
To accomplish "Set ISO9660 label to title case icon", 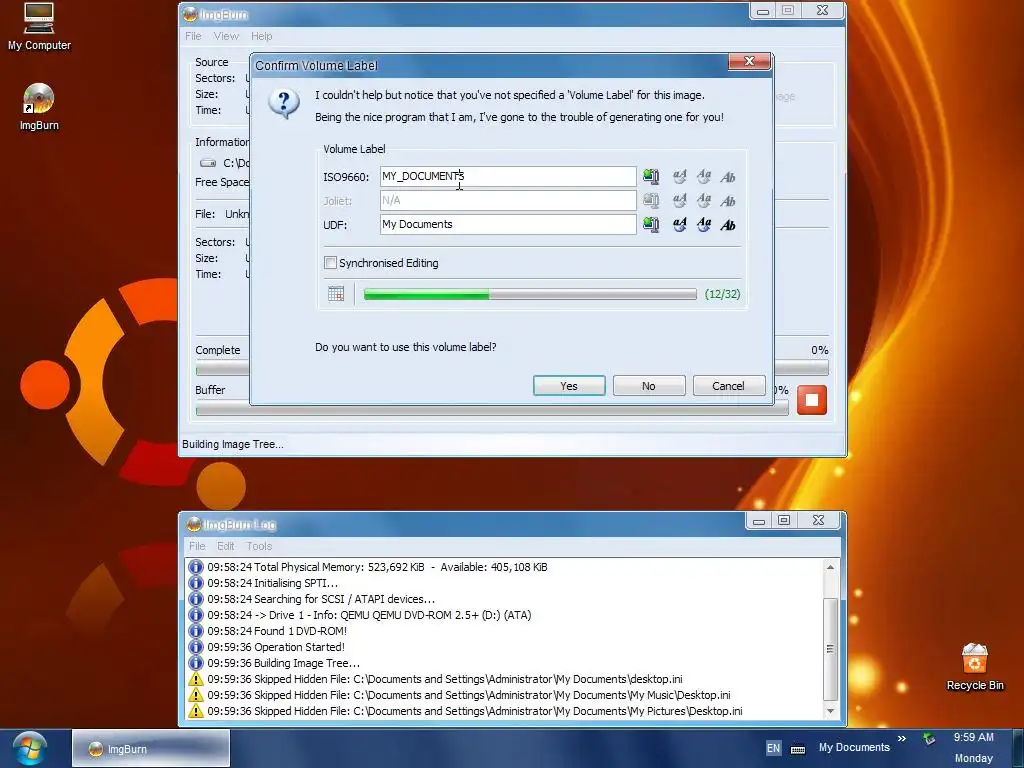I will (728, 176).
